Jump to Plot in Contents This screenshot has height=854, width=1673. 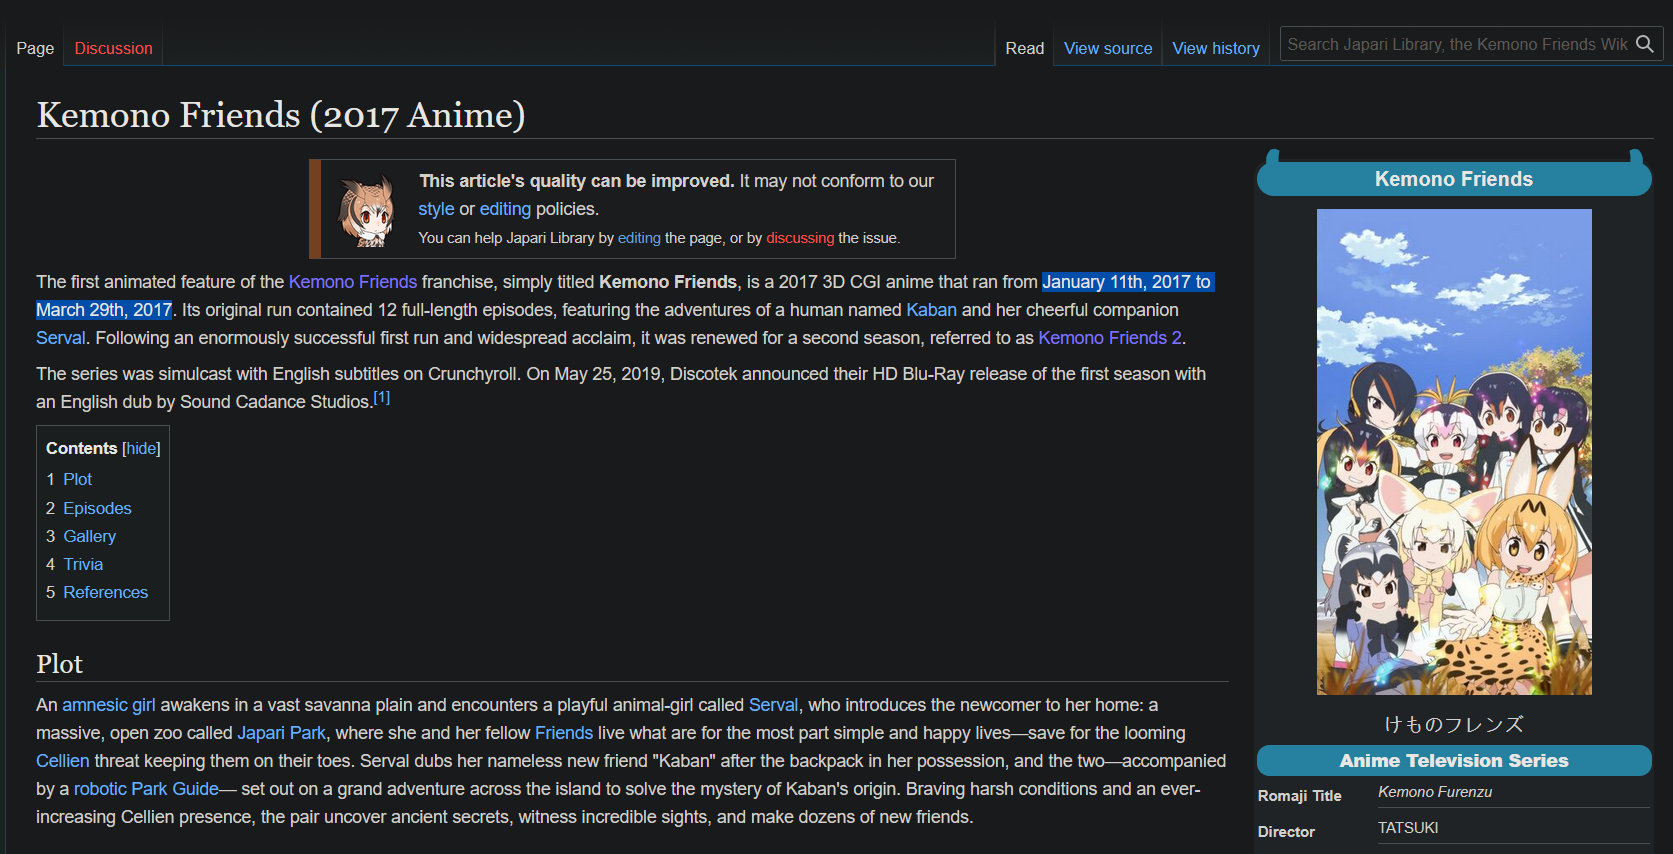click(77, 480)
